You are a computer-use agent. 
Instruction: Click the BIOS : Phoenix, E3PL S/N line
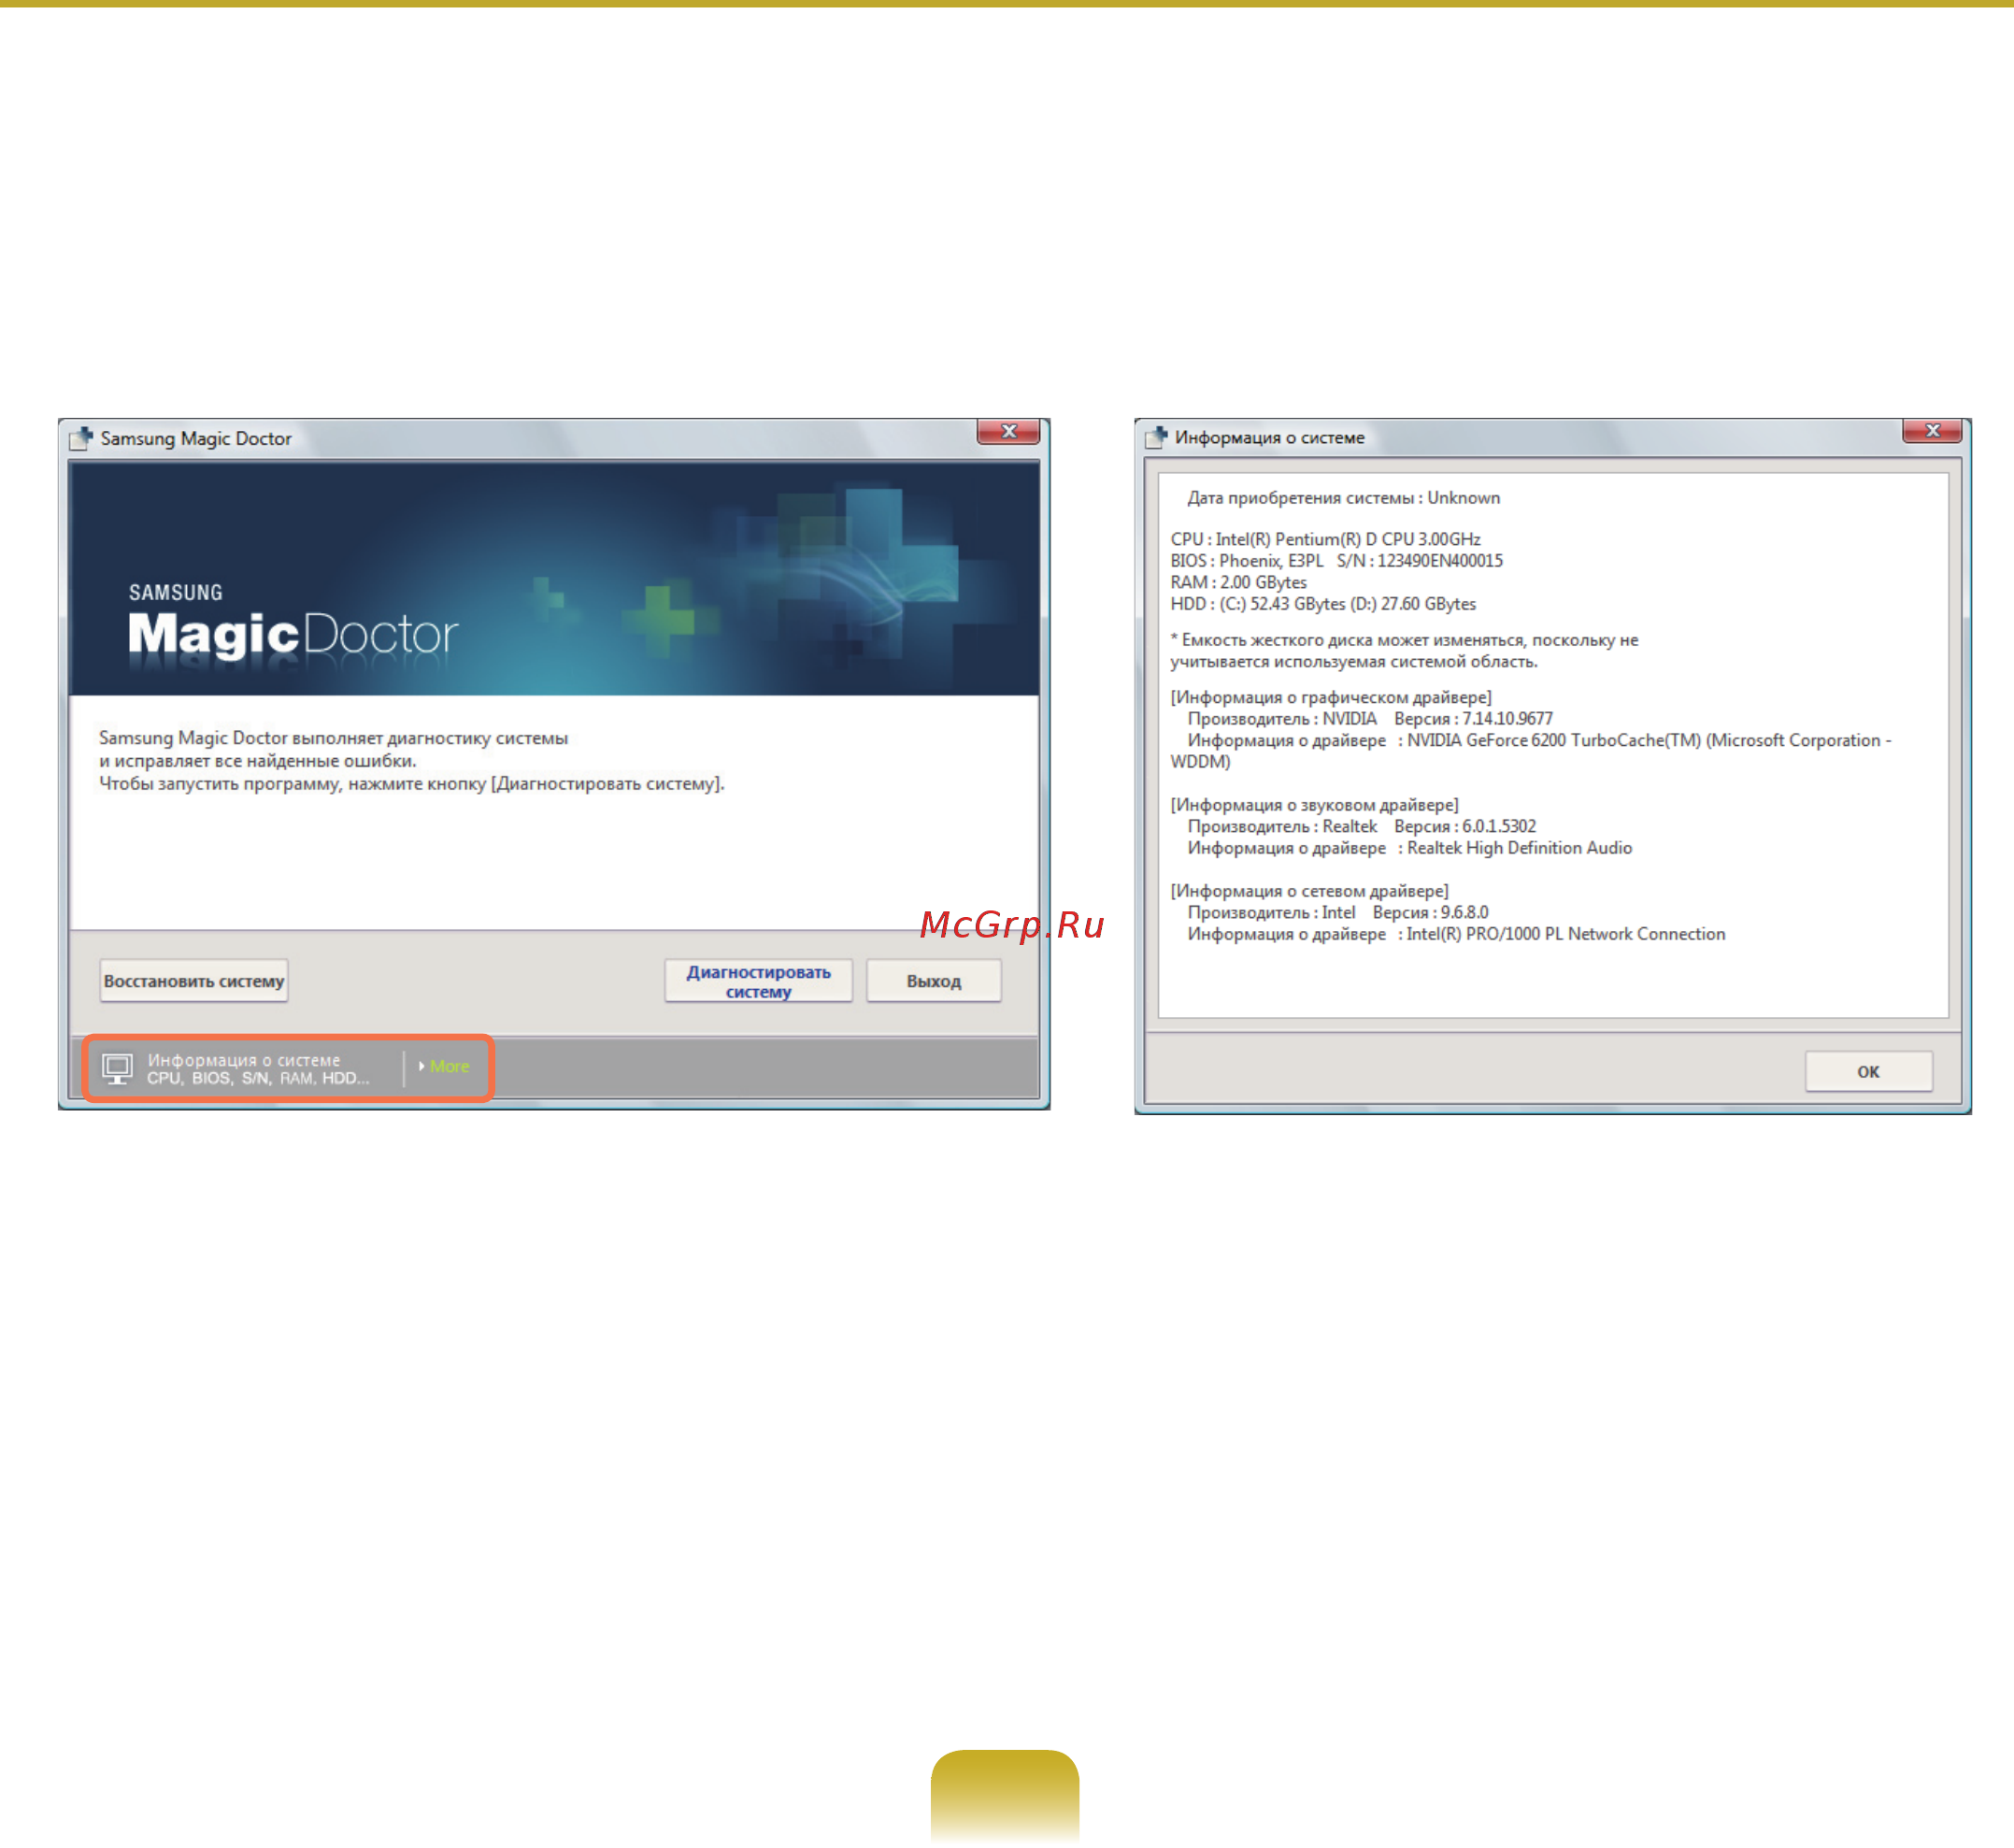(x=1336, y=561)
